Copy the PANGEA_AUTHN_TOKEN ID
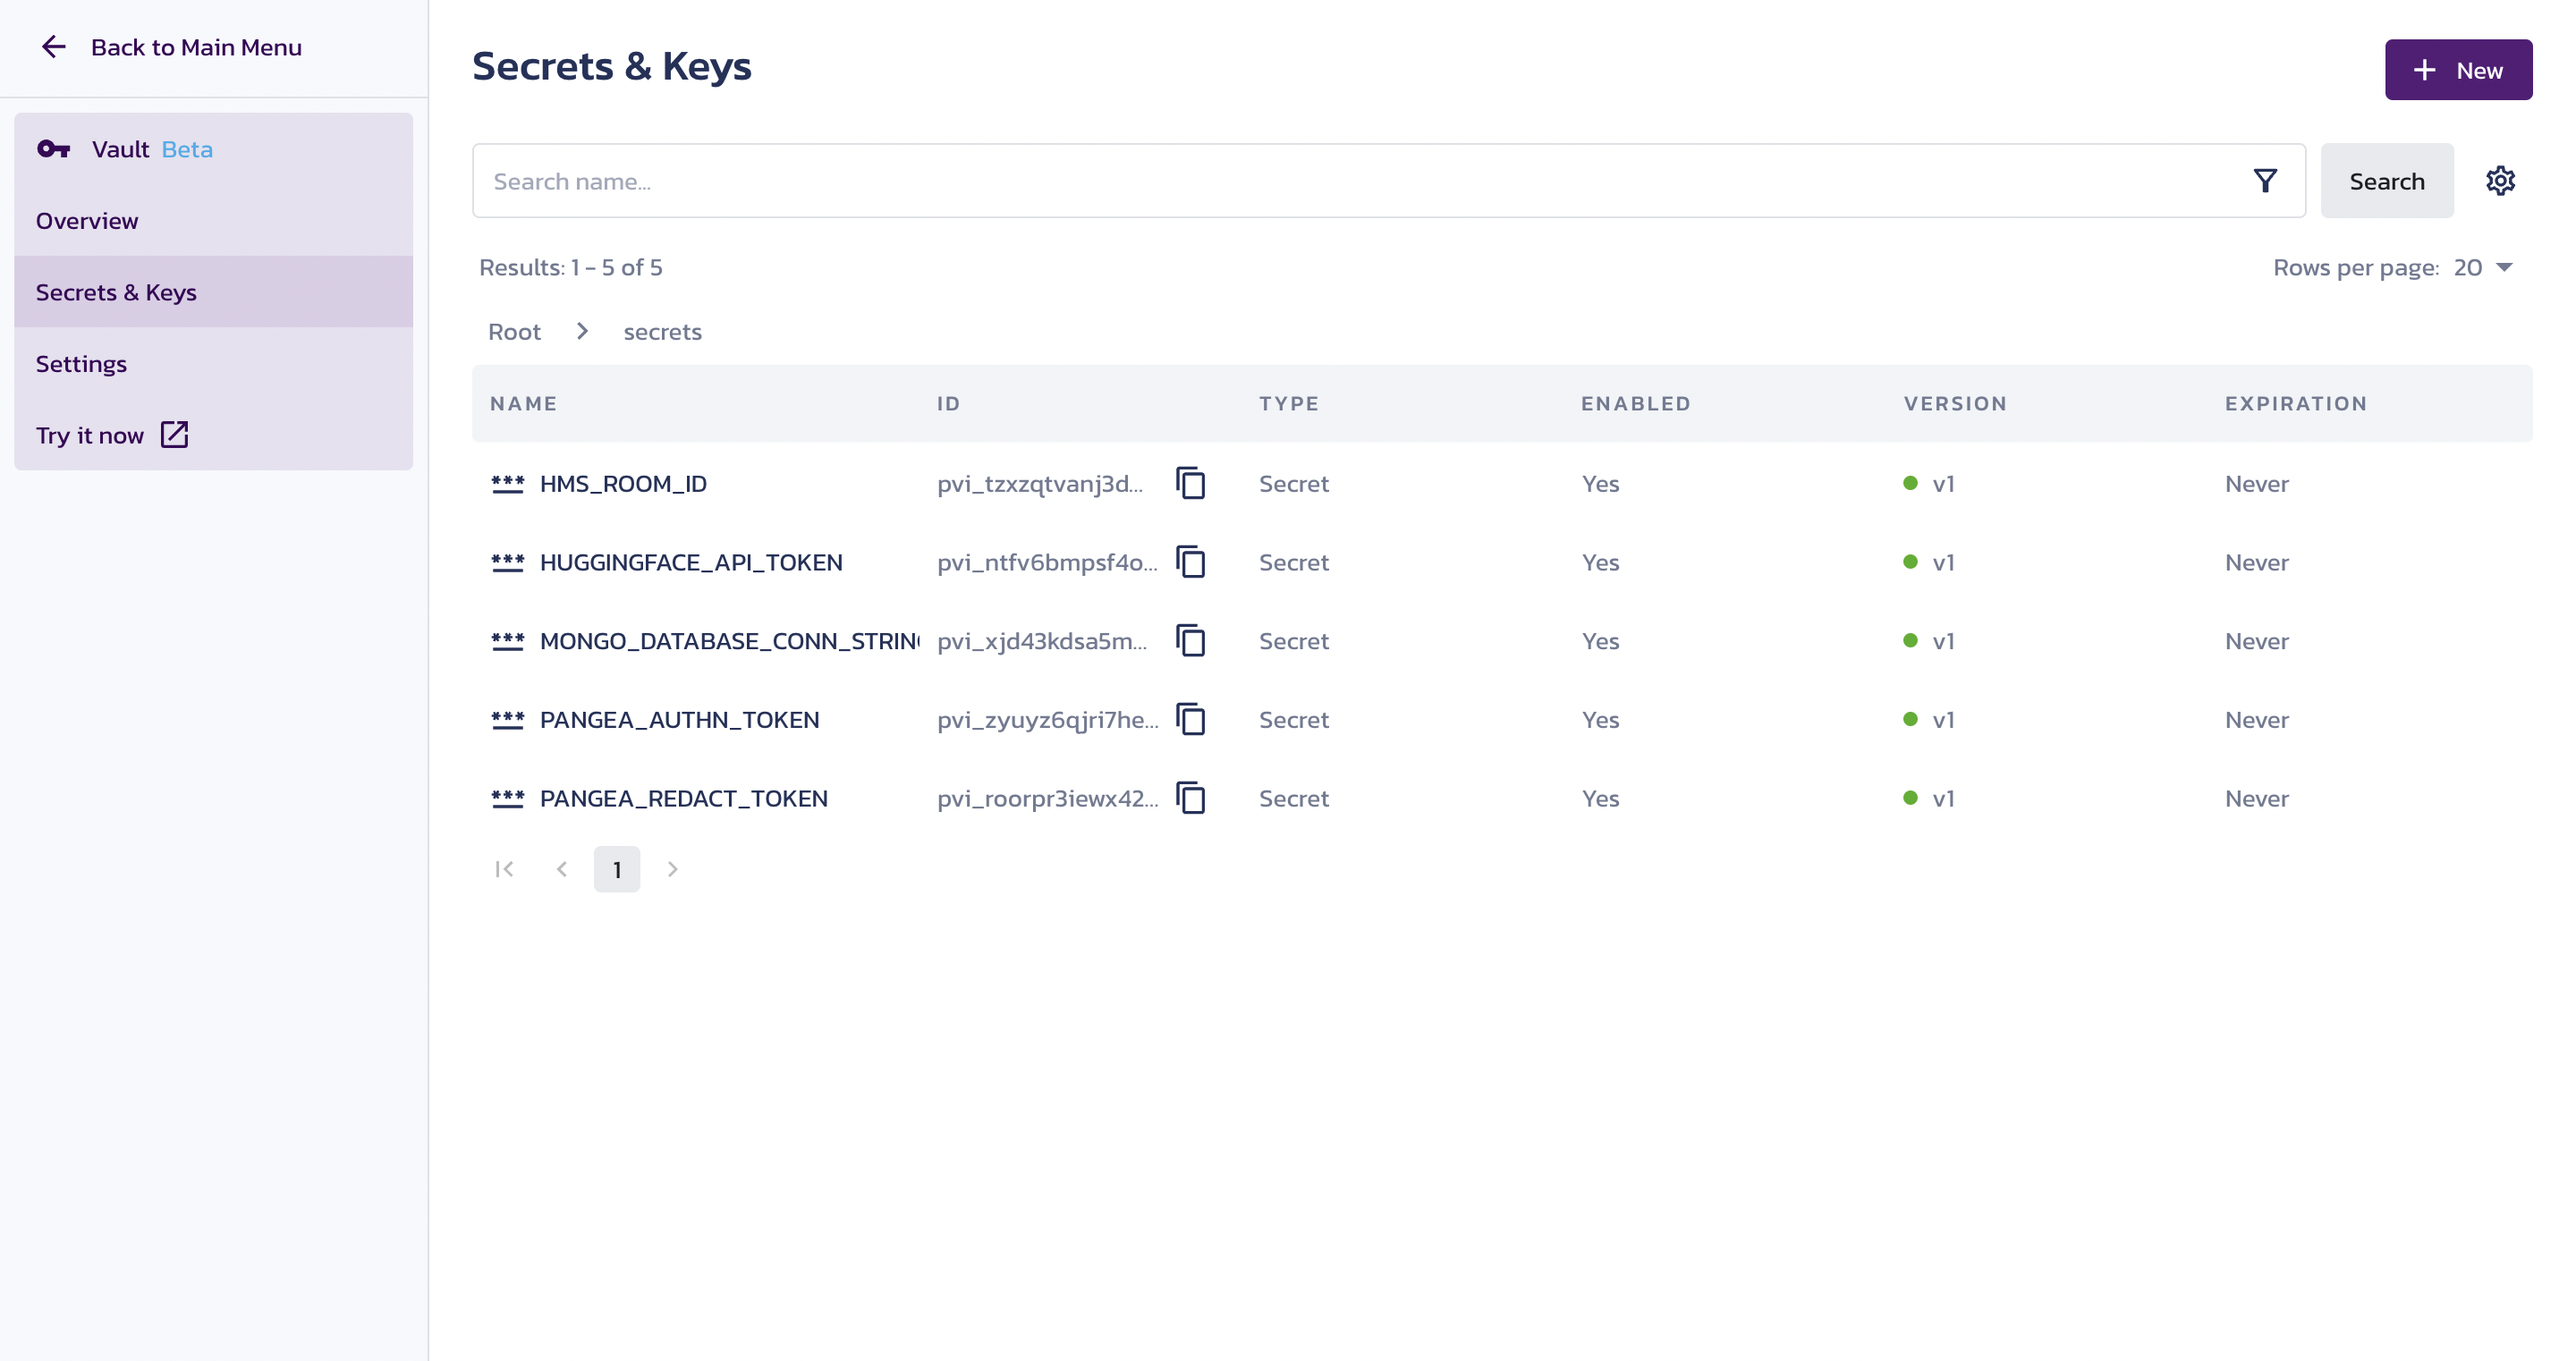This screenshot has height=1361, width=2576. click(x=1190, y=720)
